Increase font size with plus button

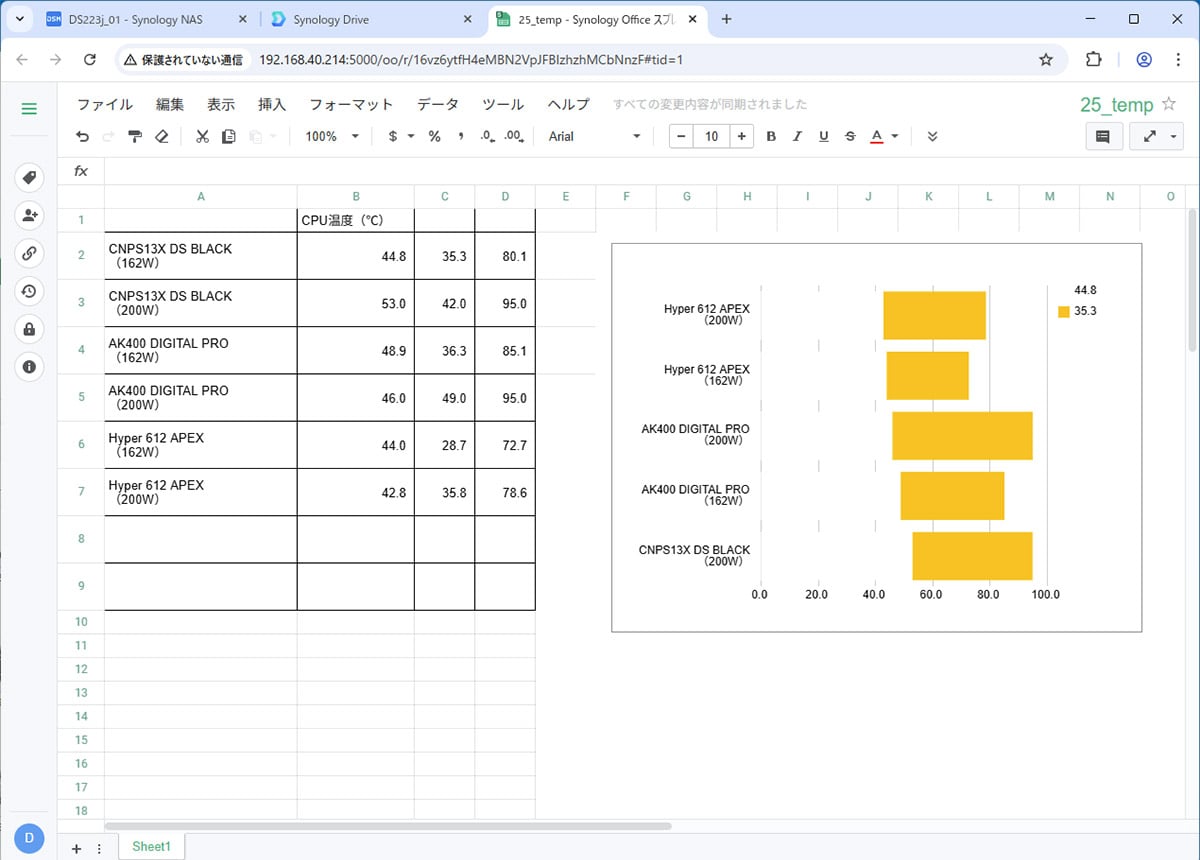pos(741,137)
